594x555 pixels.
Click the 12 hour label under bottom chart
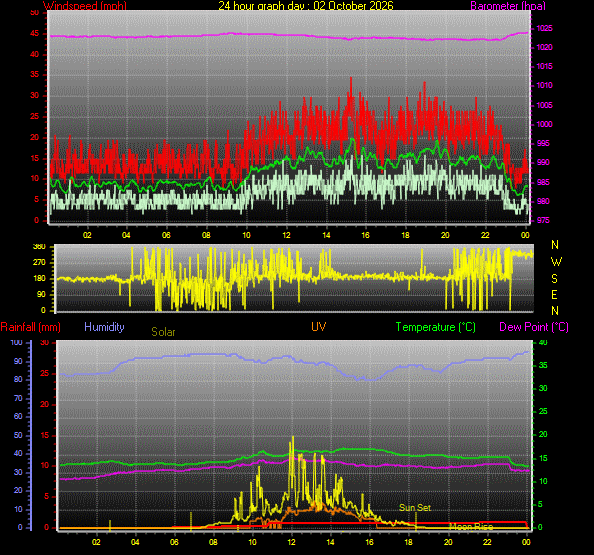click(x=291, y=542)
